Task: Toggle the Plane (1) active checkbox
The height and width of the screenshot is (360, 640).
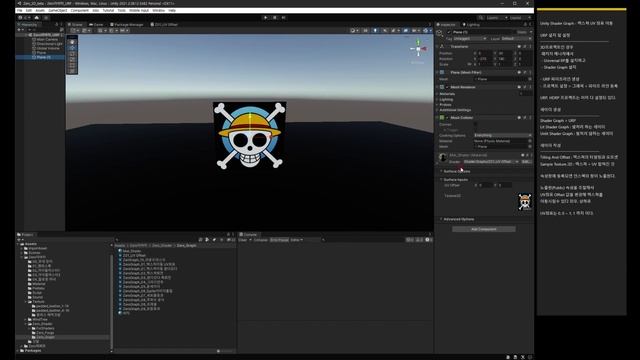Action: (449, 32)
